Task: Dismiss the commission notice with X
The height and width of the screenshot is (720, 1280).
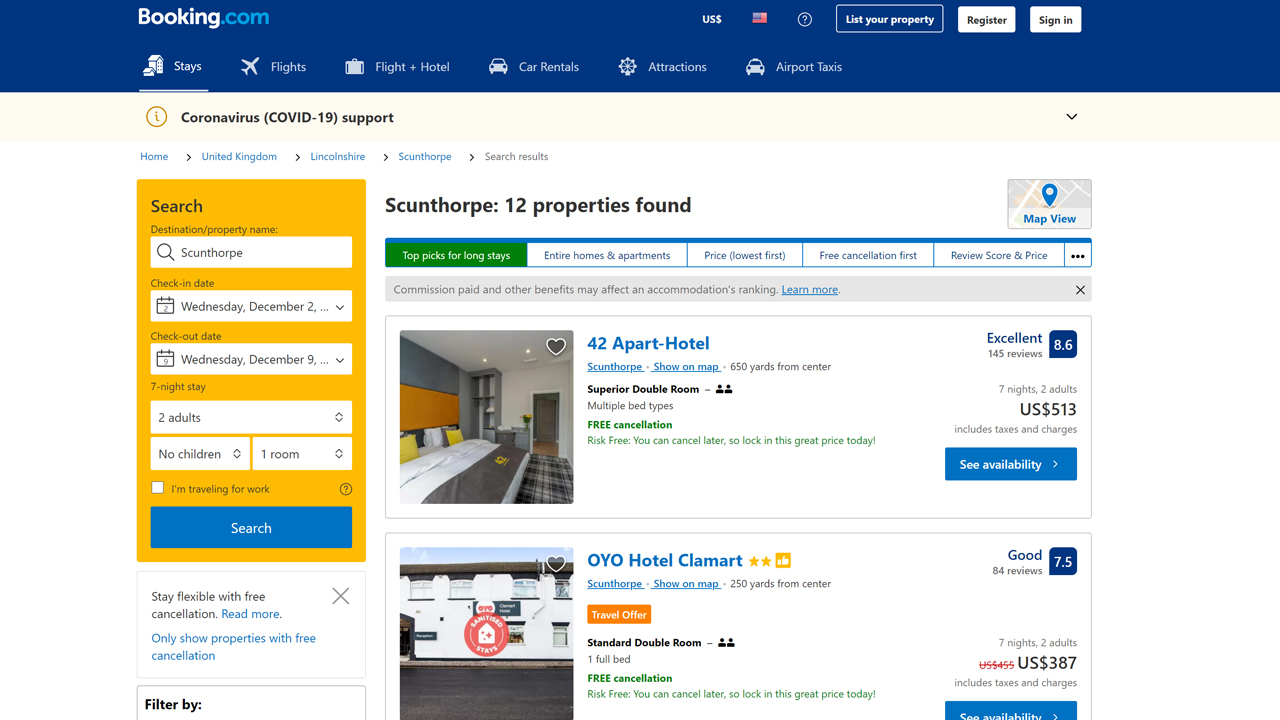Action: (1080, 290)
